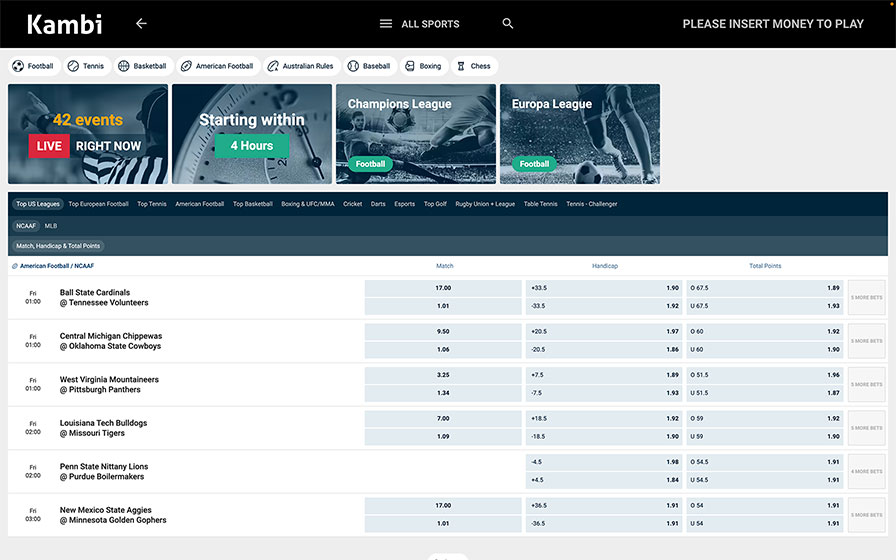Switch to Top European Football tab

(x=98, y=204)
